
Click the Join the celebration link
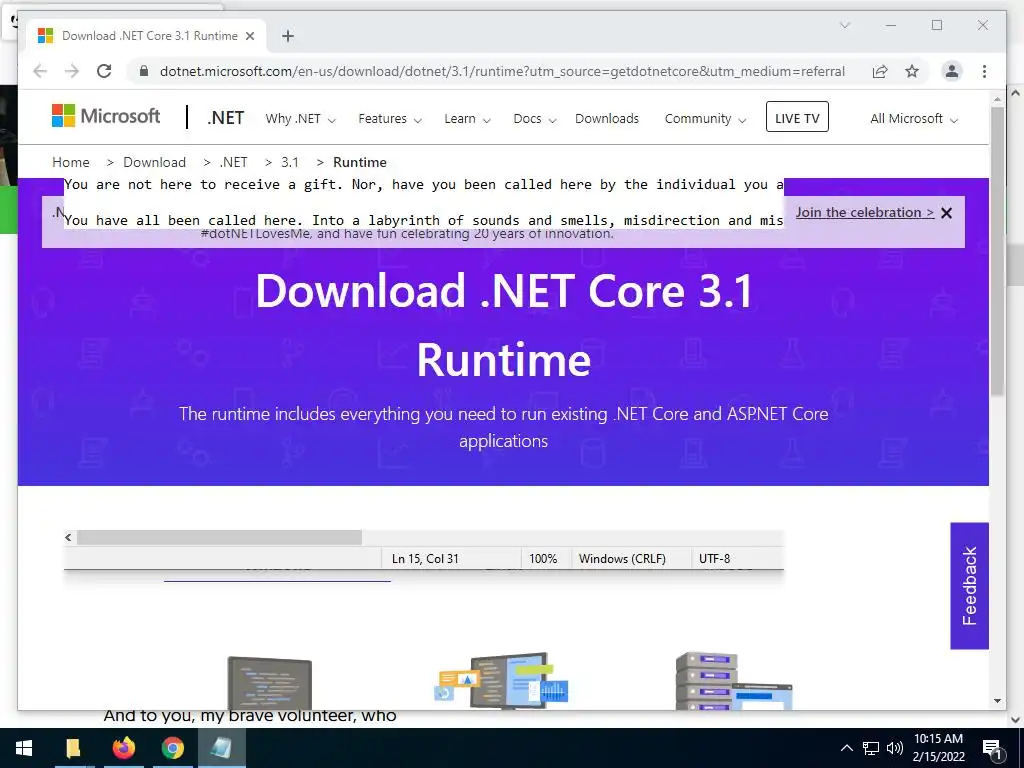pyautogui.click(x=865, y=212)
